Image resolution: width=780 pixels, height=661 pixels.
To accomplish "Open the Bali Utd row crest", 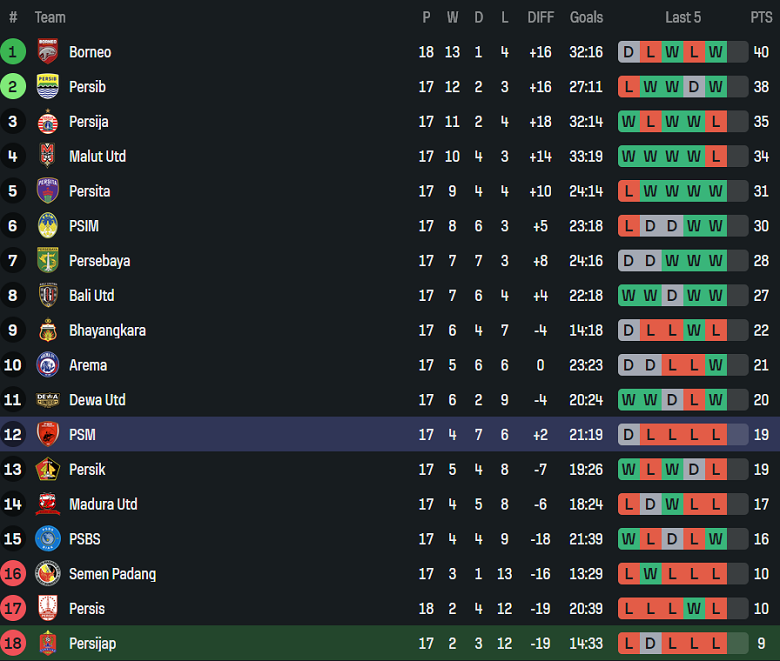I will click(x=48, y=295).
